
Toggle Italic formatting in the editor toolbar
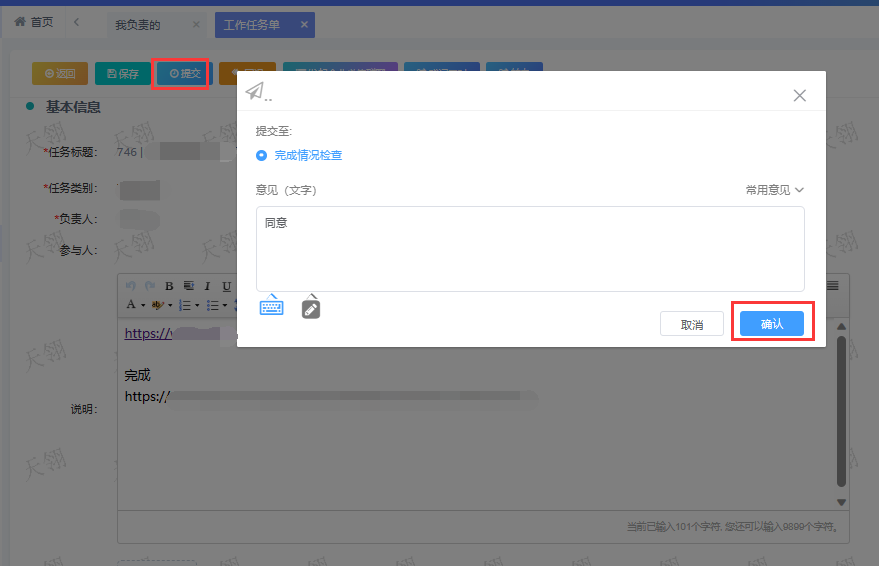coord(208,286)
